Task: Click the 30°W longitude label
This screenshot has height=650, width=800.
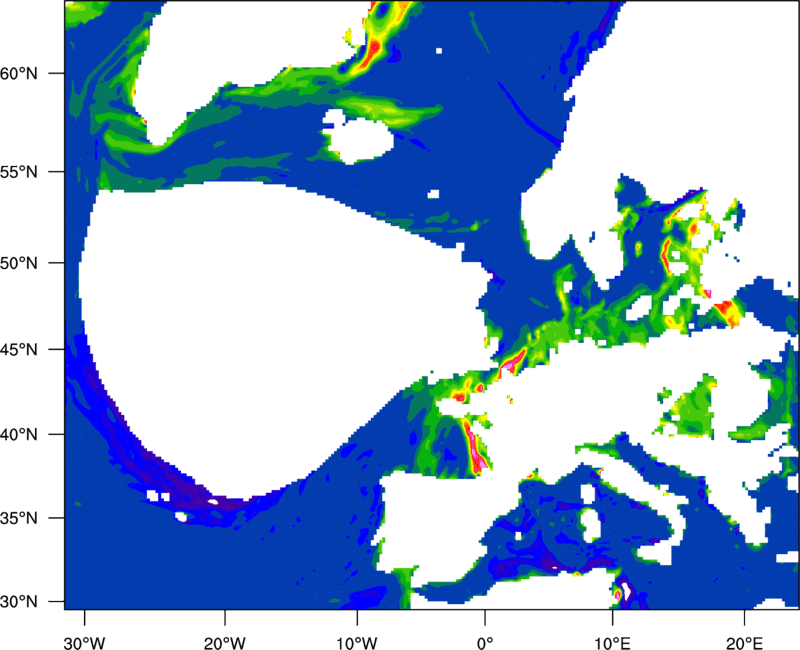Action: (85, 643)
